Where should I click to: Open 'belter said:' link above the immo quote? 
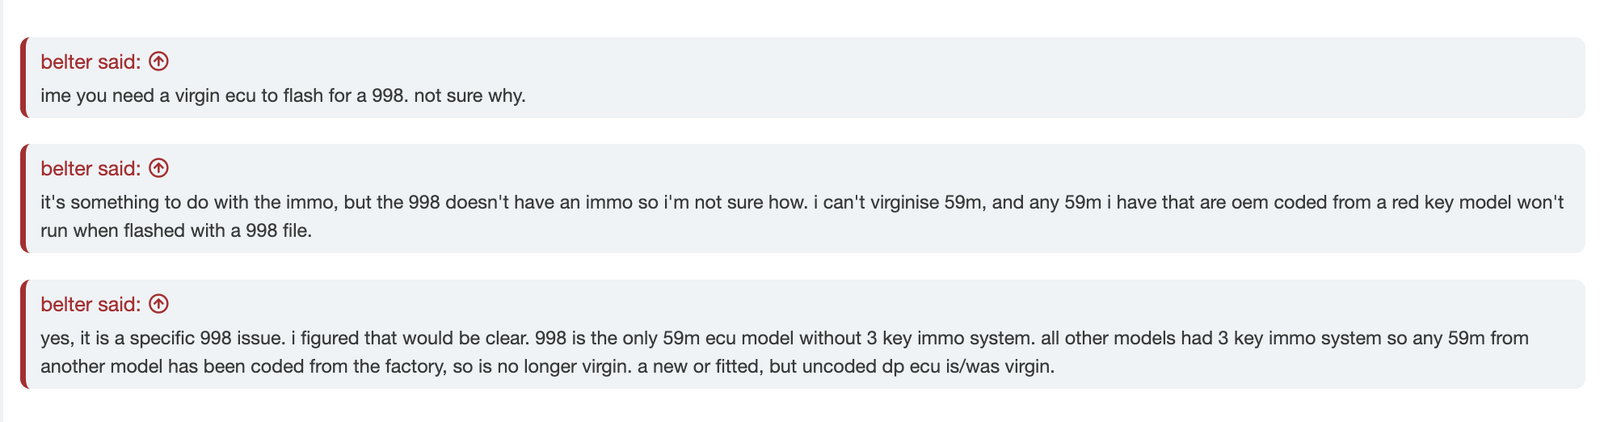pyautogui.click(x=91, y=168)
